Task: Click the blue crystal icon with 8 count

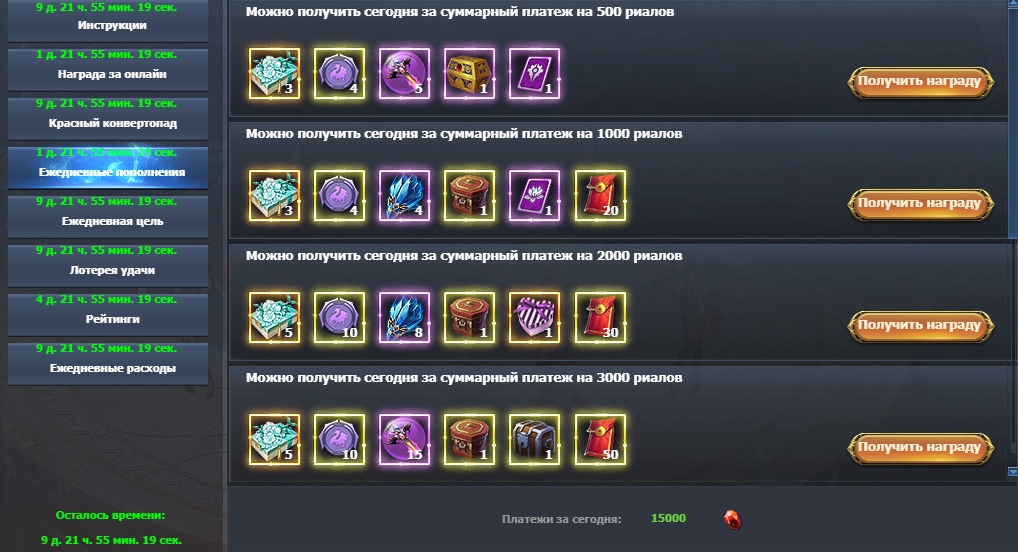Action: (x=404, y=318)
